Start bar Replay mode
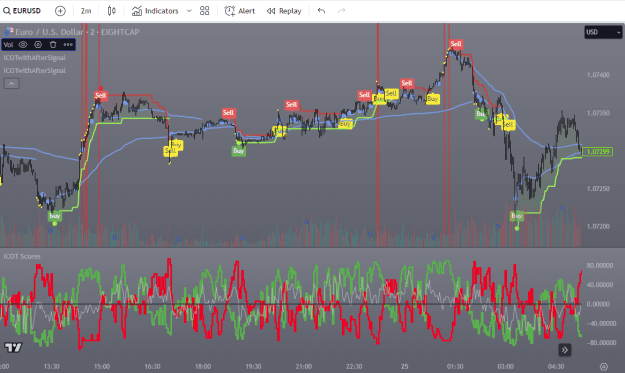Viewport: 625px width, 373px height. click(284, 11)
